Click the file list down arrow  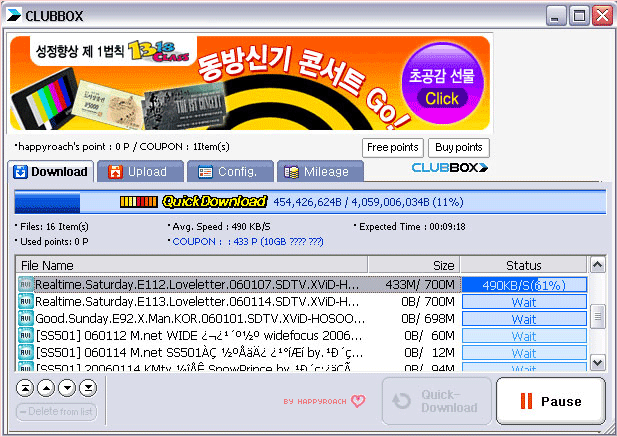click(598, 362)
